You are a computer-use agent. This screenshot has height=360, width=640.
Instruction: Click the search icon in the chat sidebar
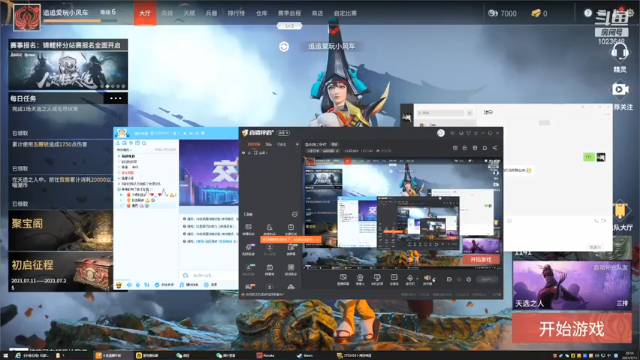144,143
